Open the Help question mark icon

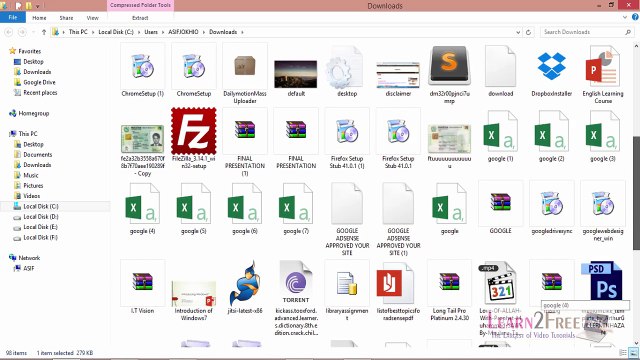click(635, 17)
